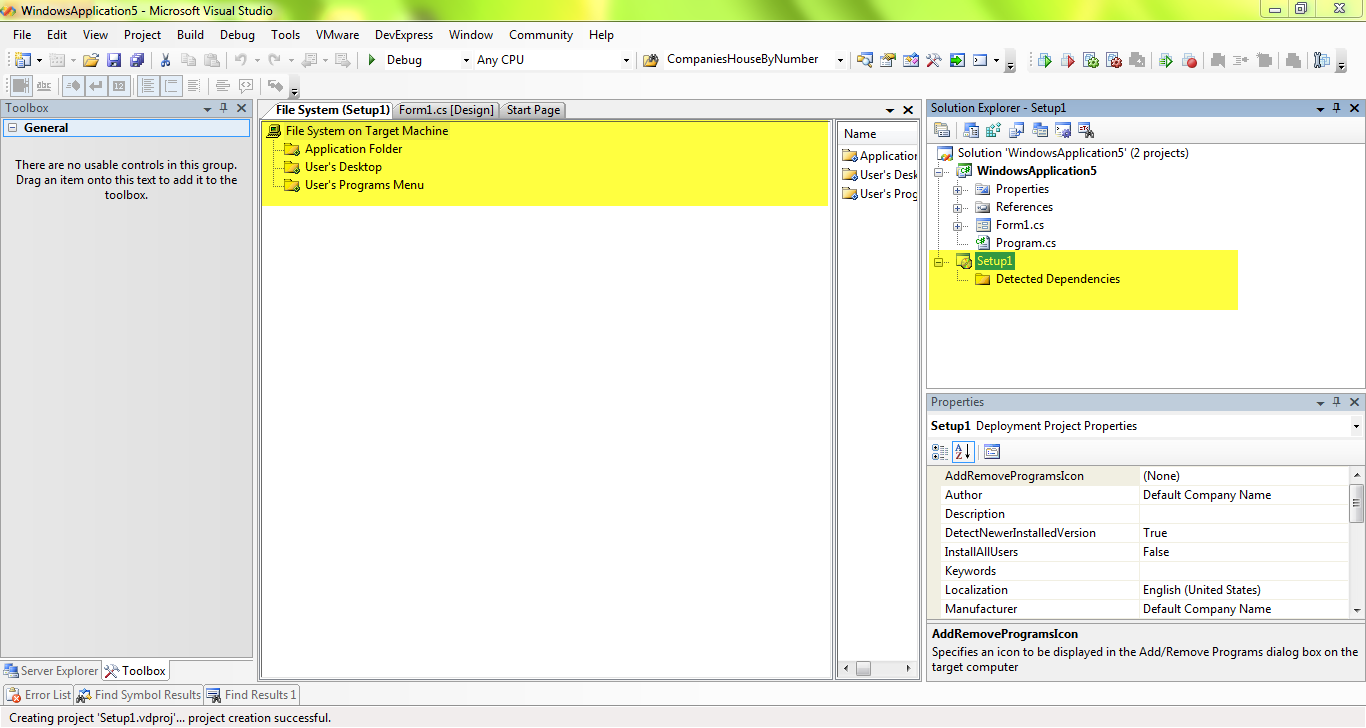Open Property Pages icon in Properties panel
This screenshot has width=1366, height=728.
pos(991,452)
